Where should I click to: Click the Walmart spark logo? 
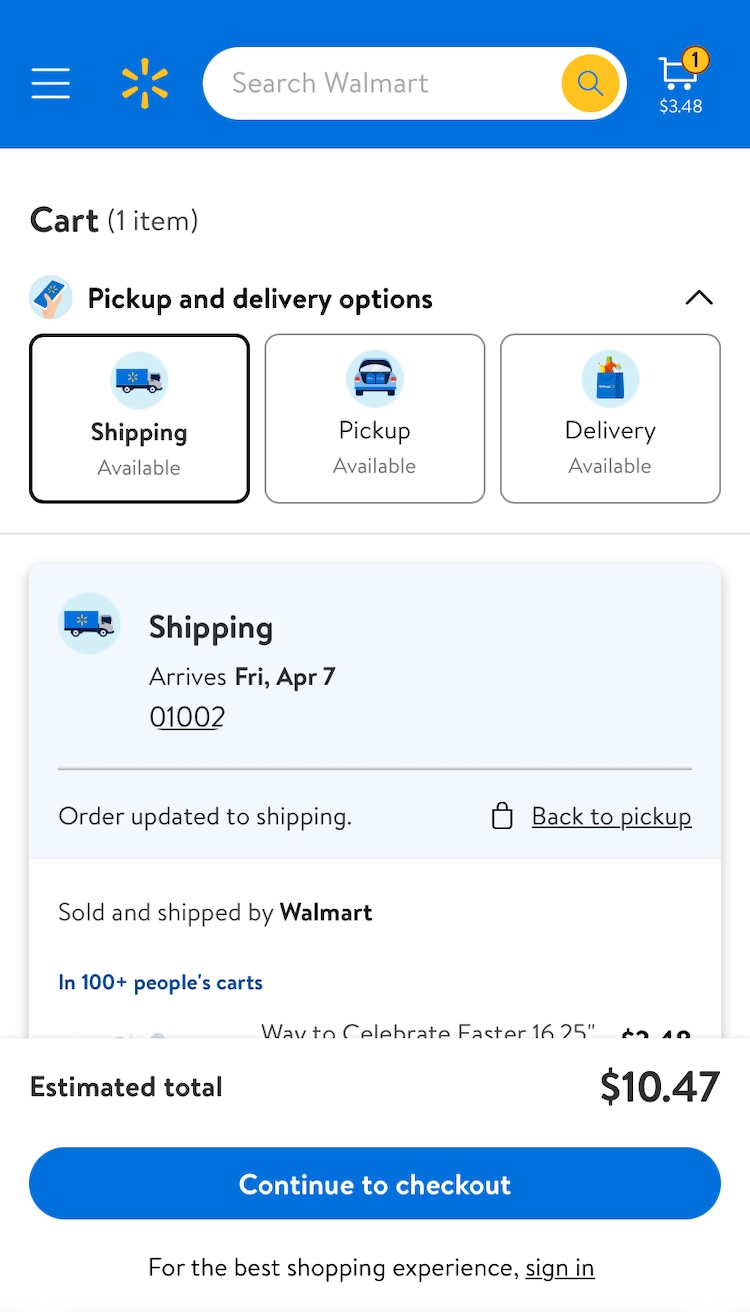point(145,83)
